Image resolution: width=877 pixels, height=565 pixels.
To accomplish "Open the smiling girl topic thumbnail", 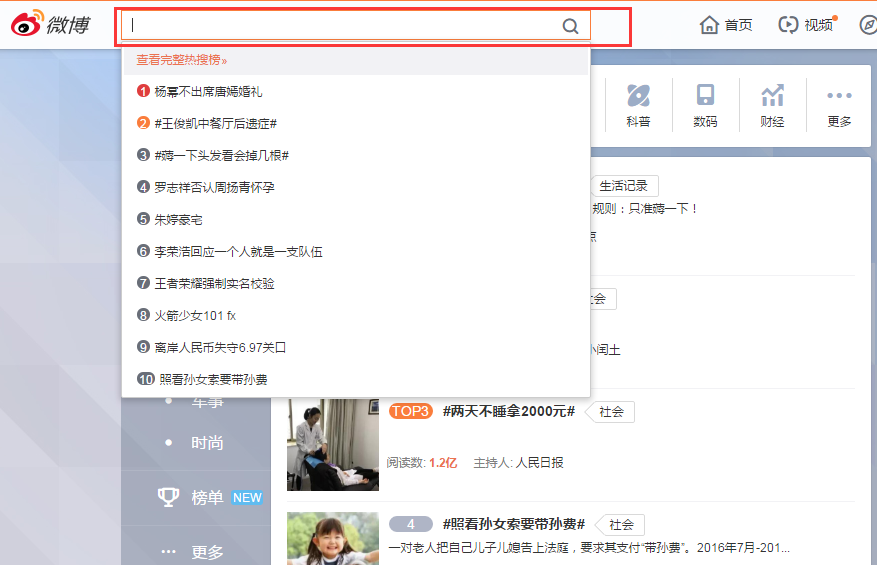I will tap(333, 538).
